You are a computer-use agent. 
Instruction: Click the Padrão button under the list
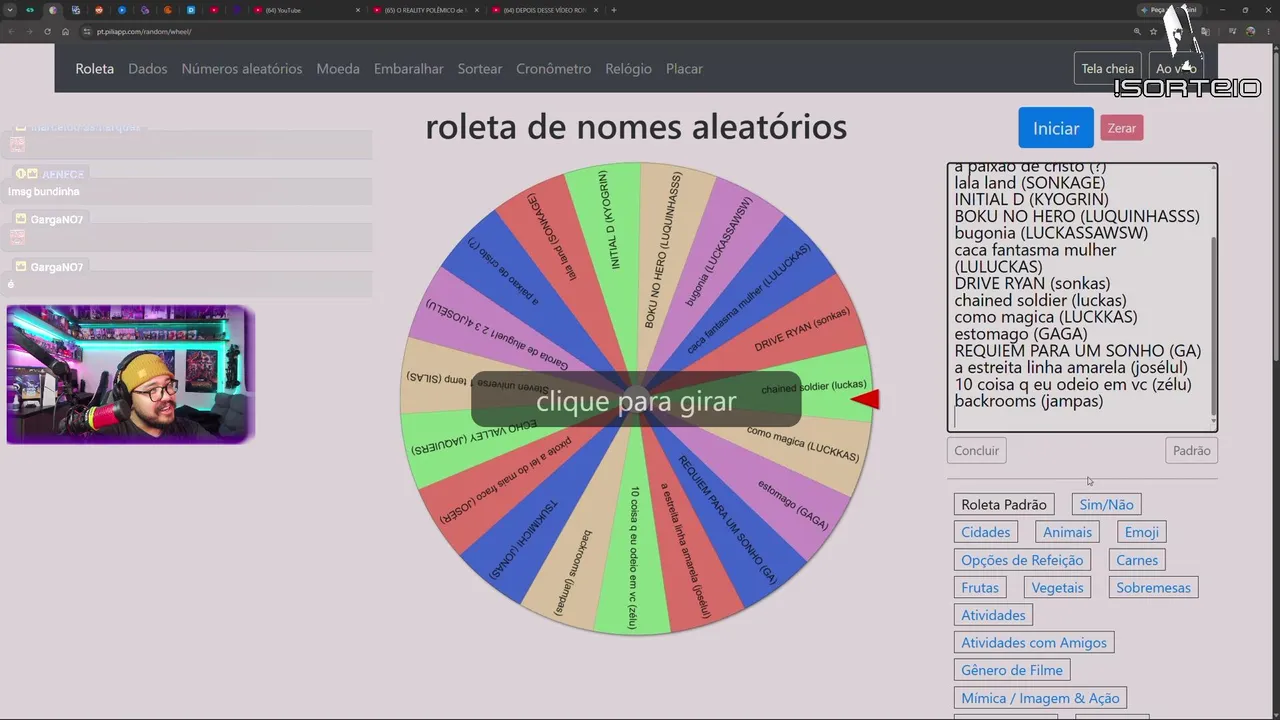pos(1191,451)
